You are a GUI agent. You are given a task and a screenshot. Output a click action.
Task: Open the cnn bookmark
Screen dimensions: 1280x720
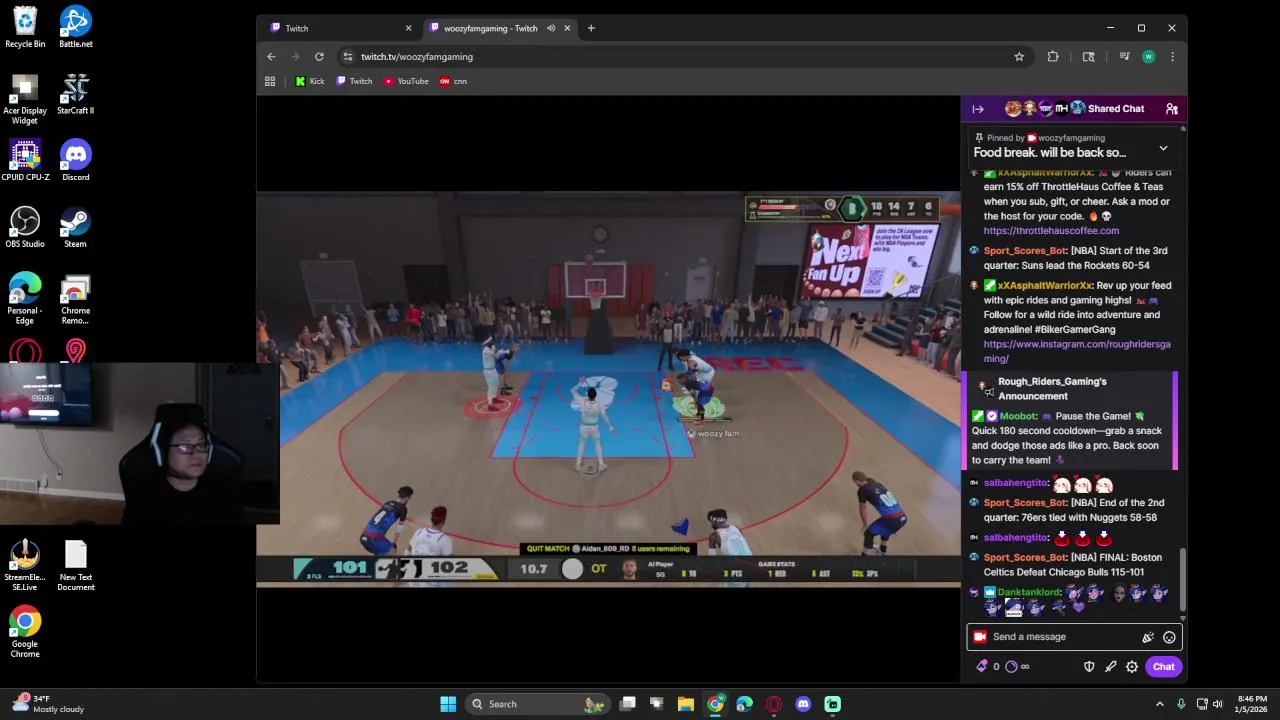pos(453,81)
